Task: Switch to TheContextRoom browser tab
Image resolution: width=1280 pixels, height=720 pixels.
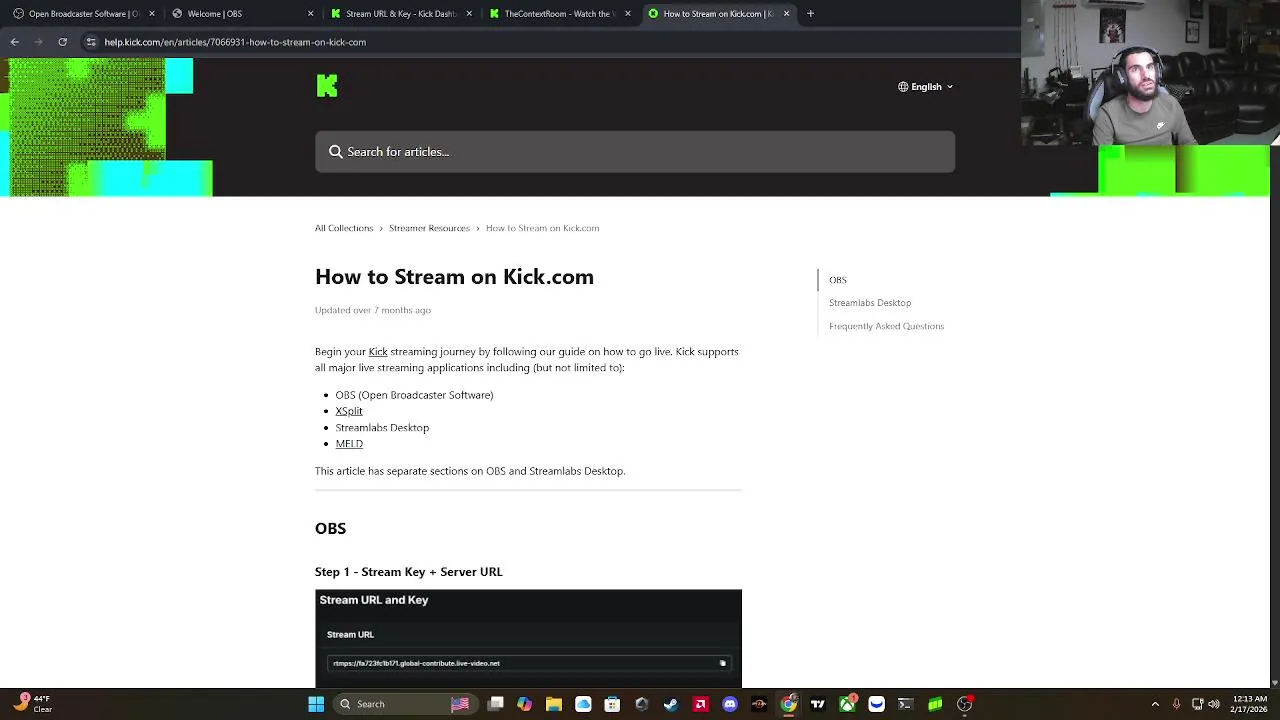Action: (558, 14)
